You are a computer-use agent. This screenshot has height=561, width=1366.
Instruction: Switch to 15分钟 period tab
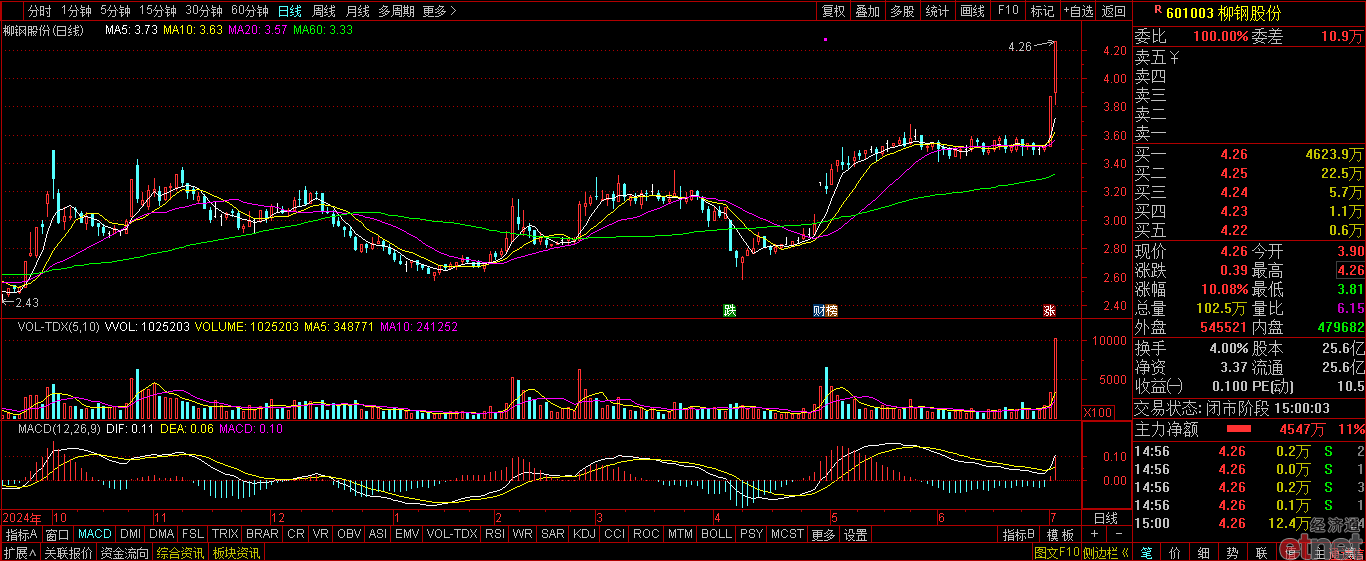pyautogui.click(x=158, y=11)
